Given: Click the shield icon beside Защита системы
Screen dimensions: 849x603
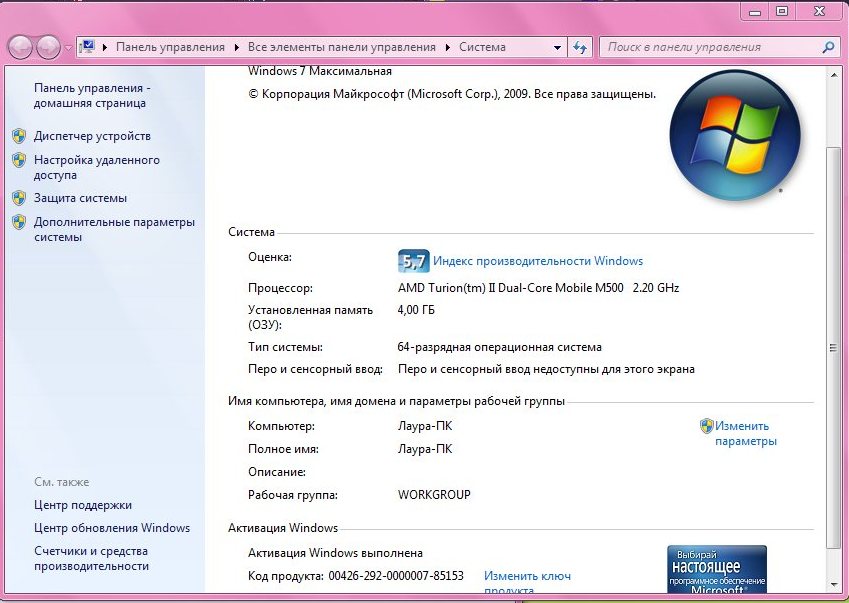Looking at the screenshot, I should tap(19, 198).
